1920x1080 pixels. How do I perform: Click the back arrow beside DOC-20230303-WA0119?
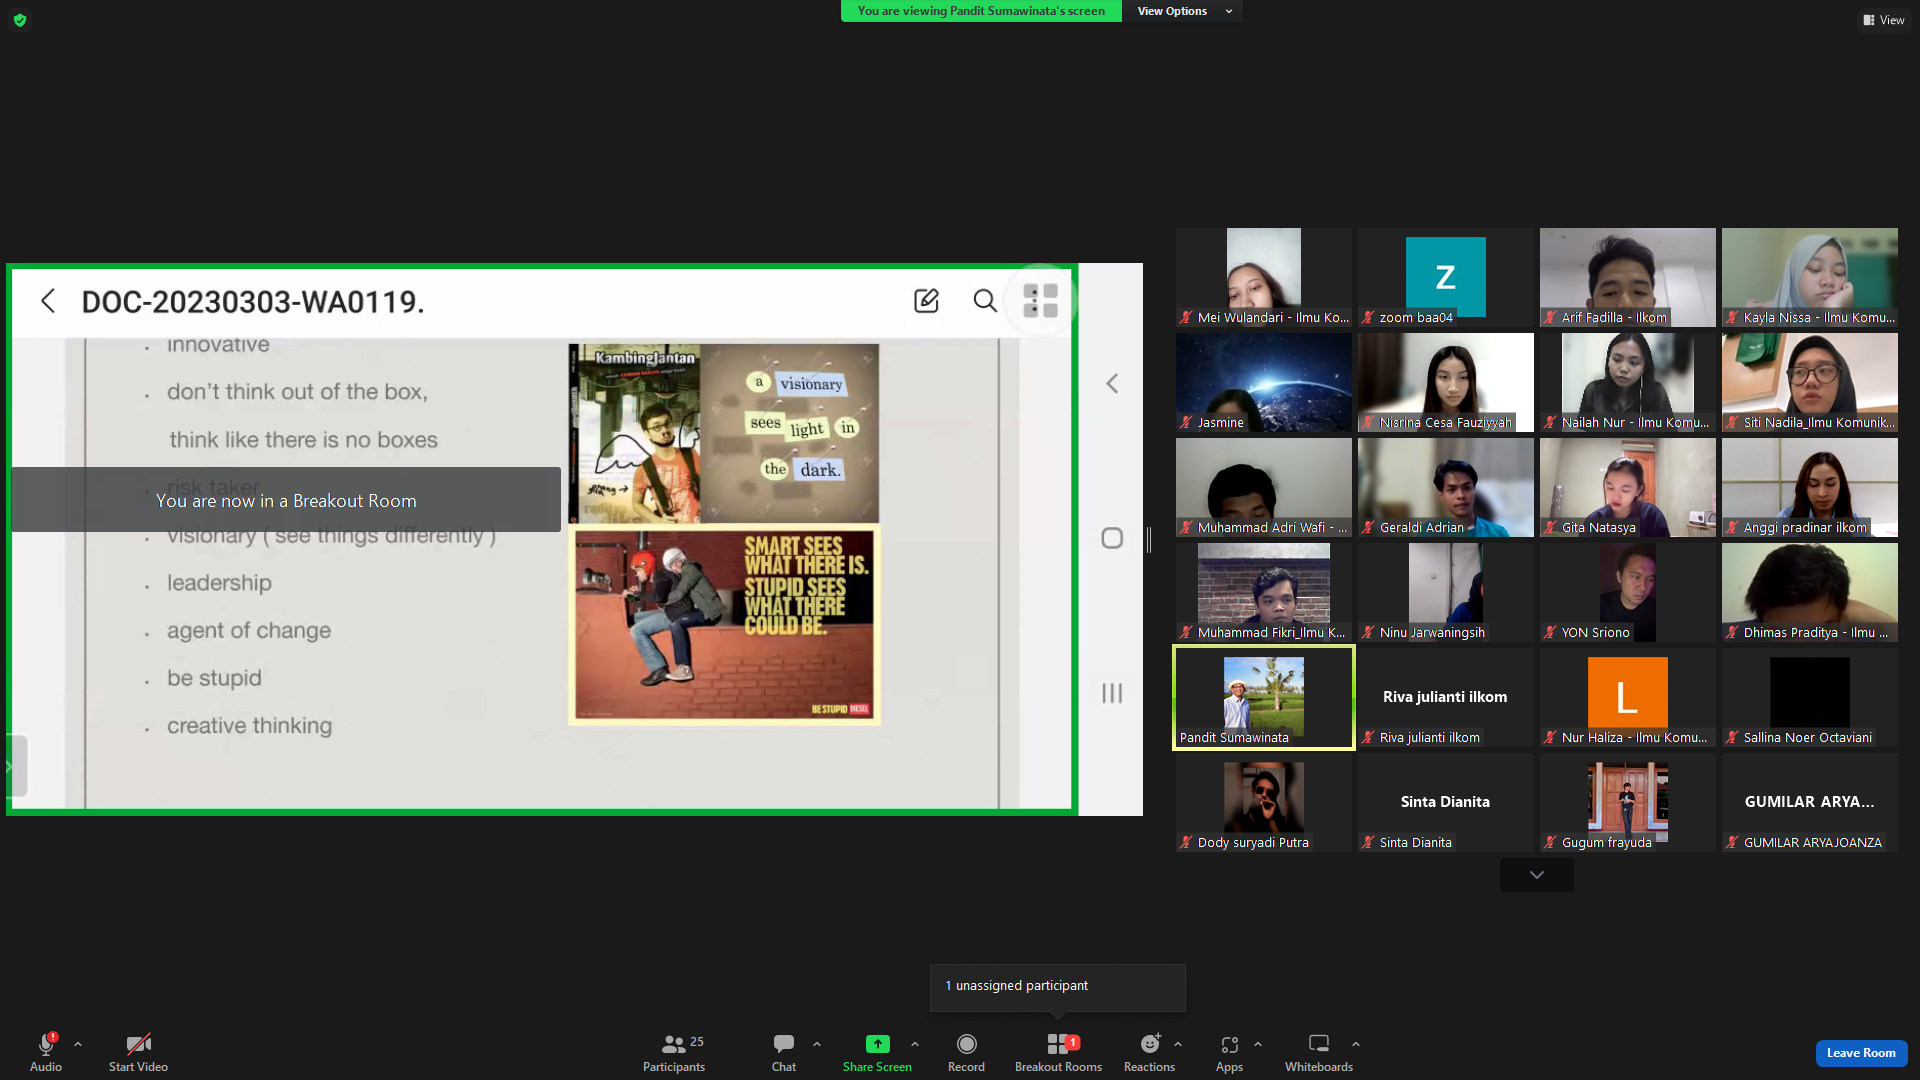48,301
